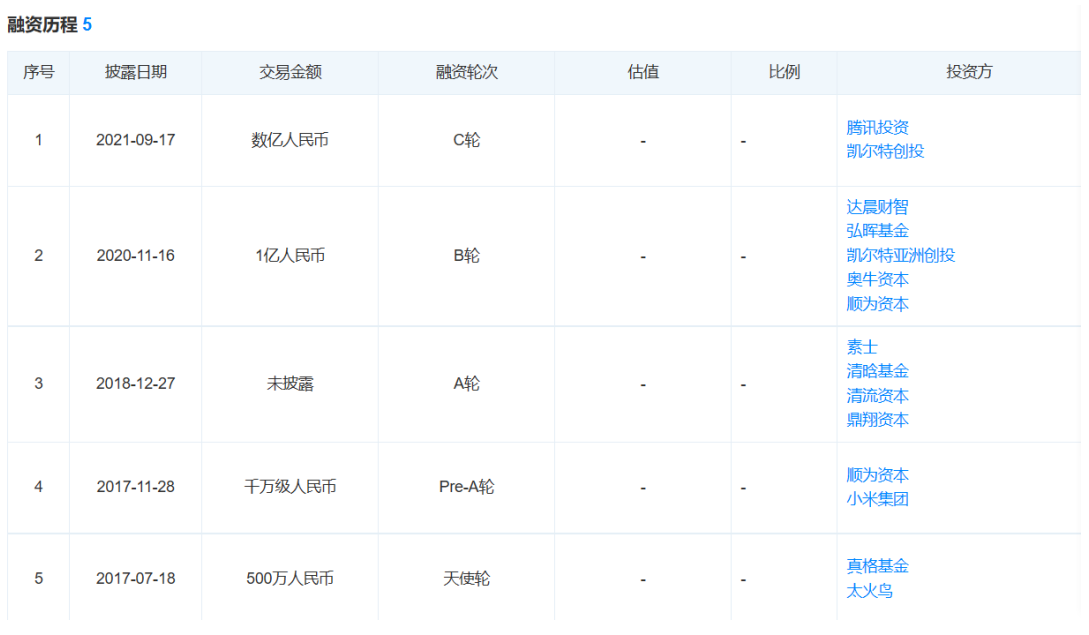The width and height of the screenshot is (1089, 635).
Task: Click the 融资轮次 column header
Action: pos(466,73)
